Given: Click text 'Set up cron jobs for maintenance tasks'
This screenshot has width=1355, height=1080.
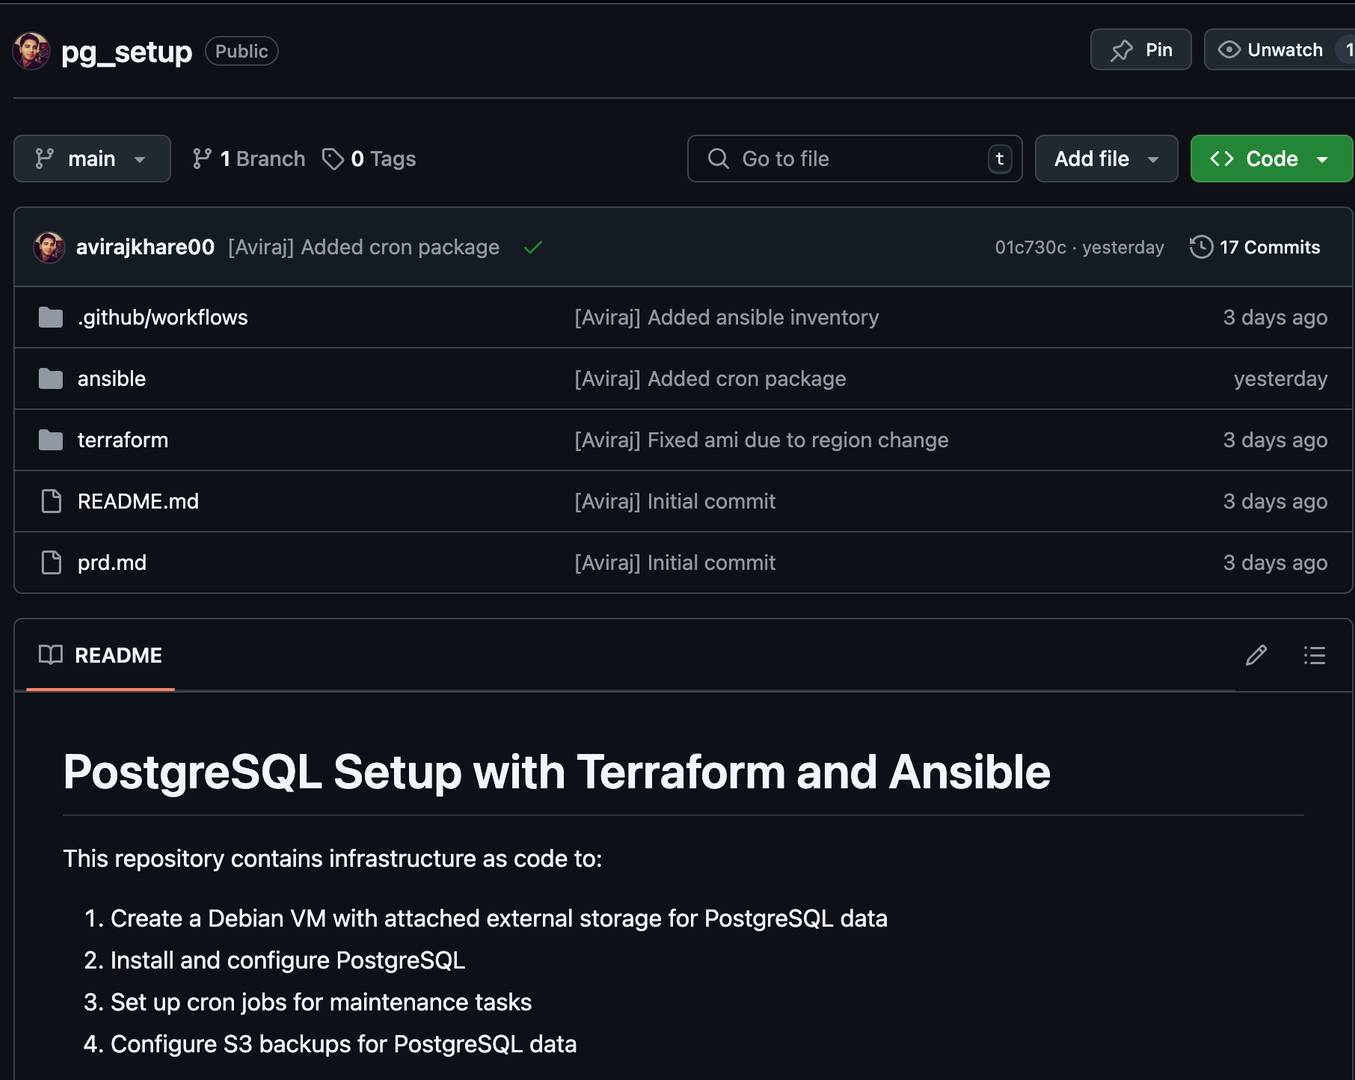Looking at the screenshot, I should point(321,1002).
